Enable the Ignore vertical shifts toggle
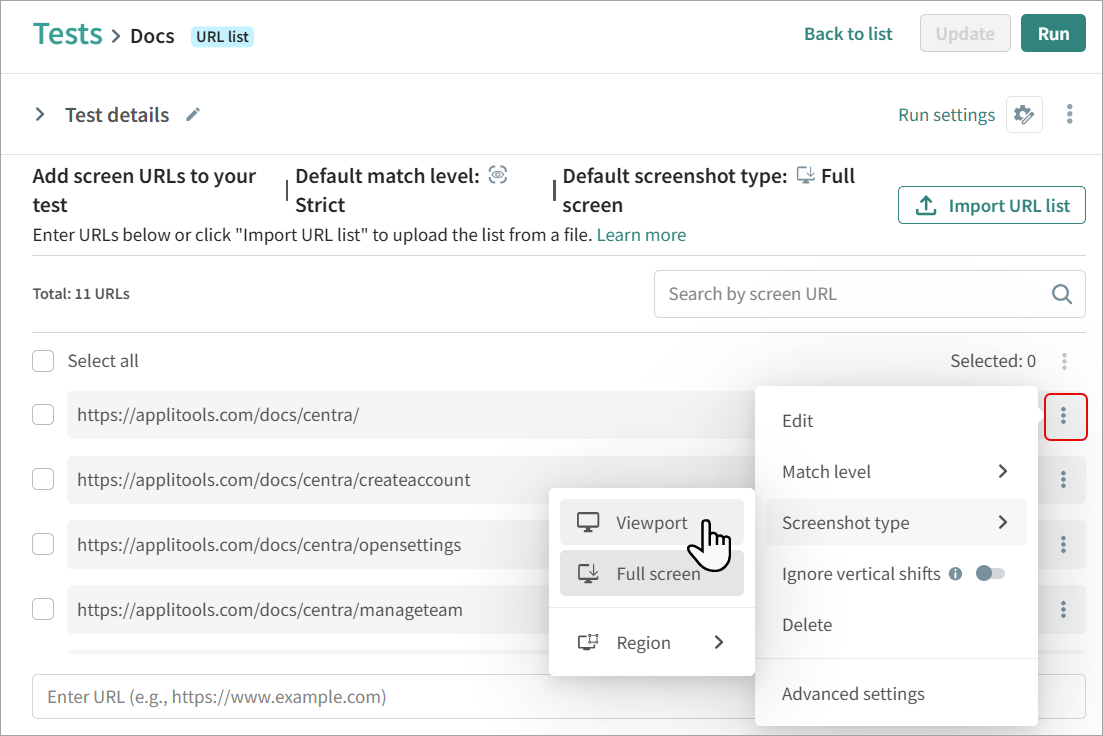 point(990,573)
